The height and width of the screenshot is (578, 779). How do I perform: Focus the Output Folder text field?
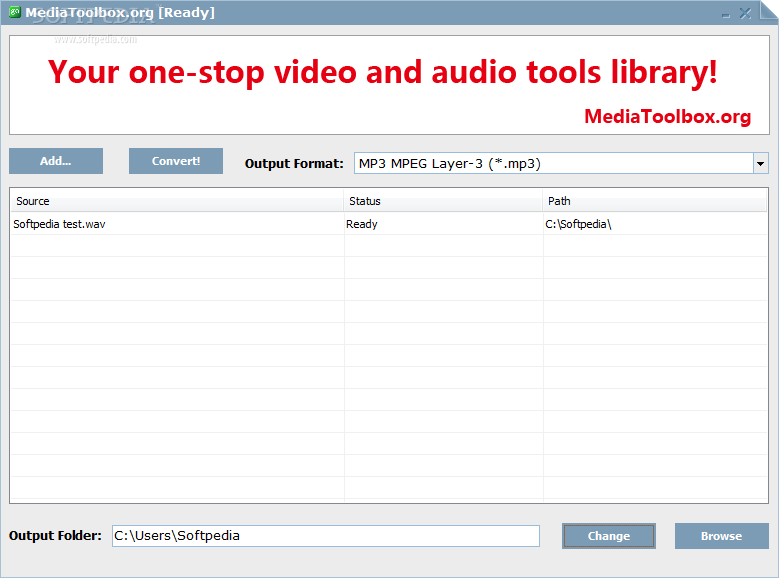(x=326, y=536)
